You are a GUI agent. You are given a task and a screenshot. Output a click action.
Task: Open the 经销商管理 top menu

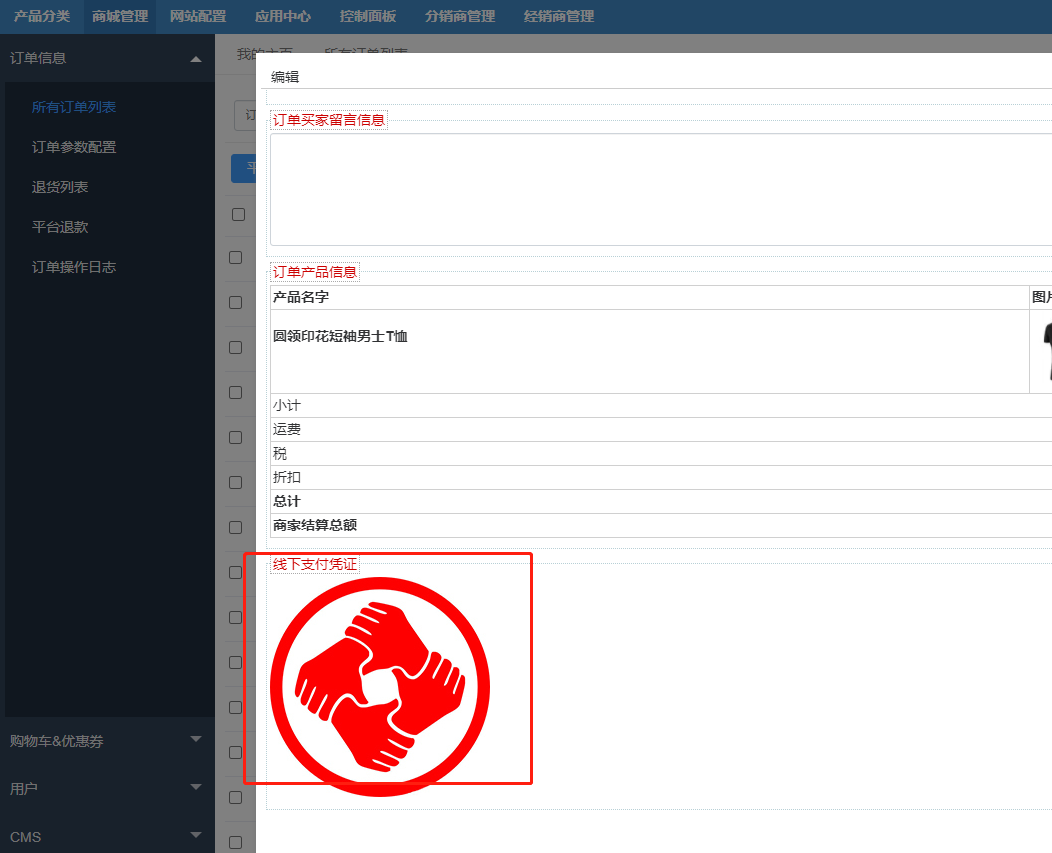559,16
